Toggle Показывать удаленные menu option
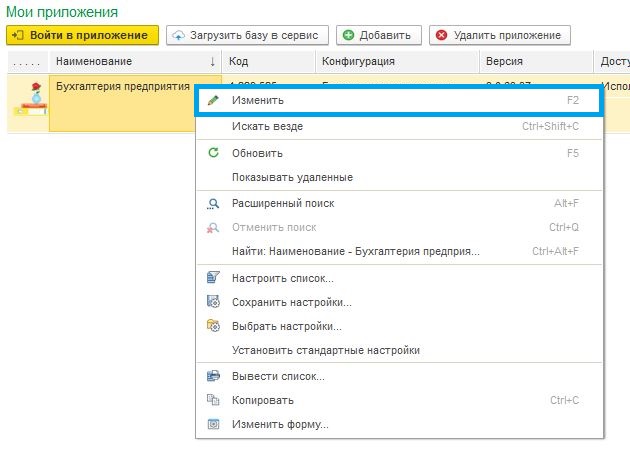 (x=292, y=177)
